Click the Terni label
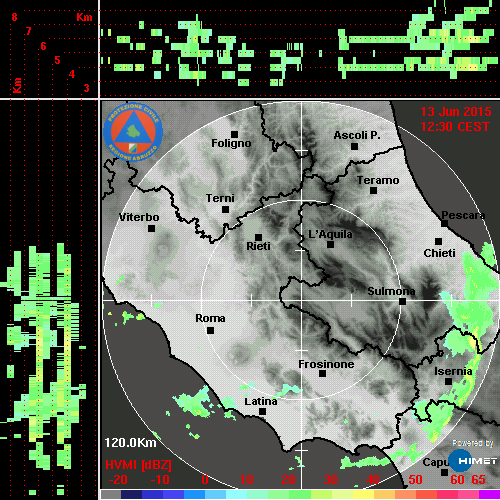 (220, 198)
